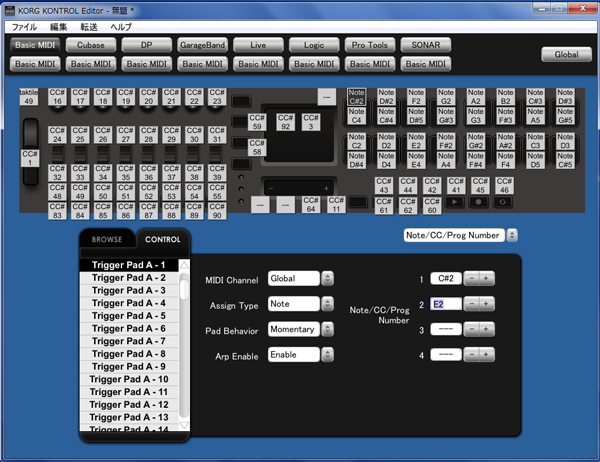This screenshot has height=462, width=600.
Task: Select Trigger Pad A - 1 in list
Action: pos(129,265)
